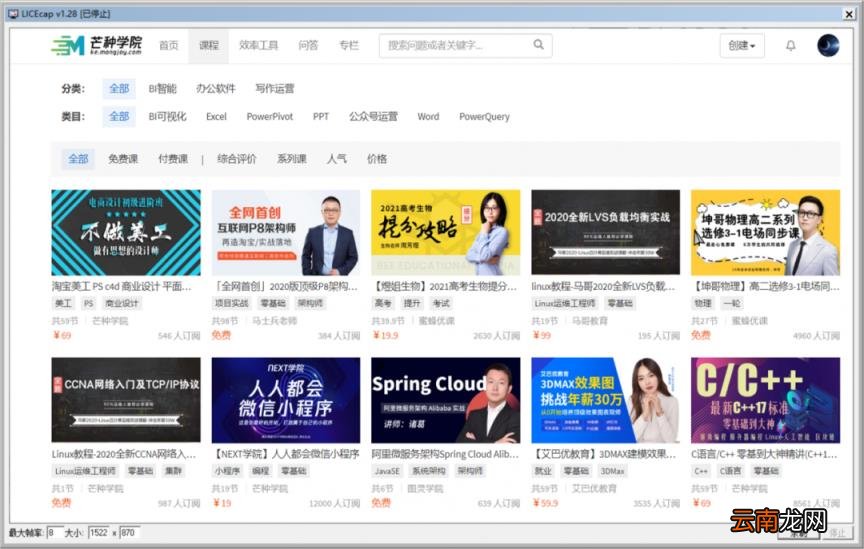Viewport: 864px width, 549px height.
Task: Open the 不做美工 course thumbnail
Action: click(126, 233)
